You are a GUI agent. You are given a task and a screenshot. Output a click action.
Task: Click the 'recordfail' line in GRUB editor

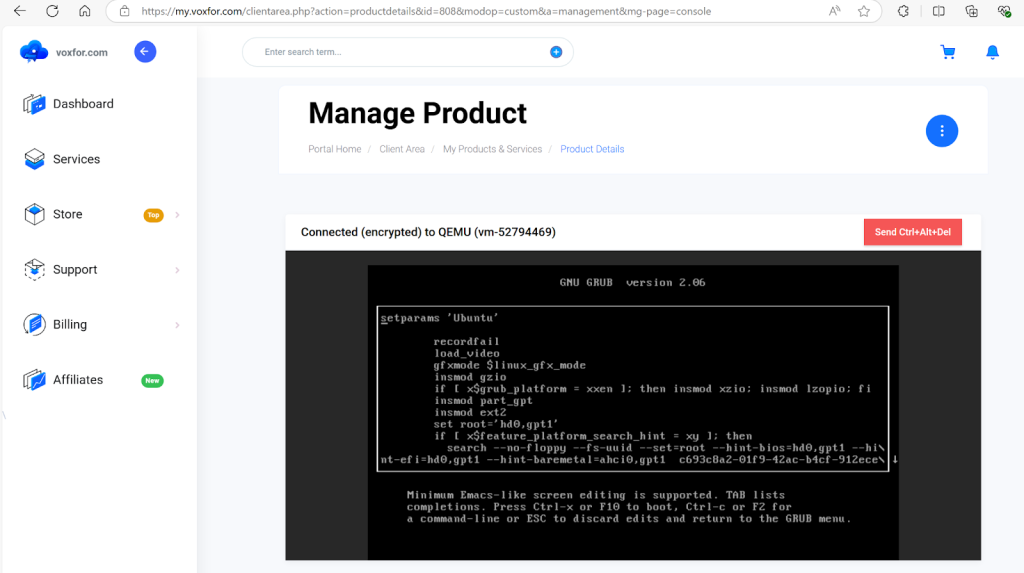pos(466,341)
